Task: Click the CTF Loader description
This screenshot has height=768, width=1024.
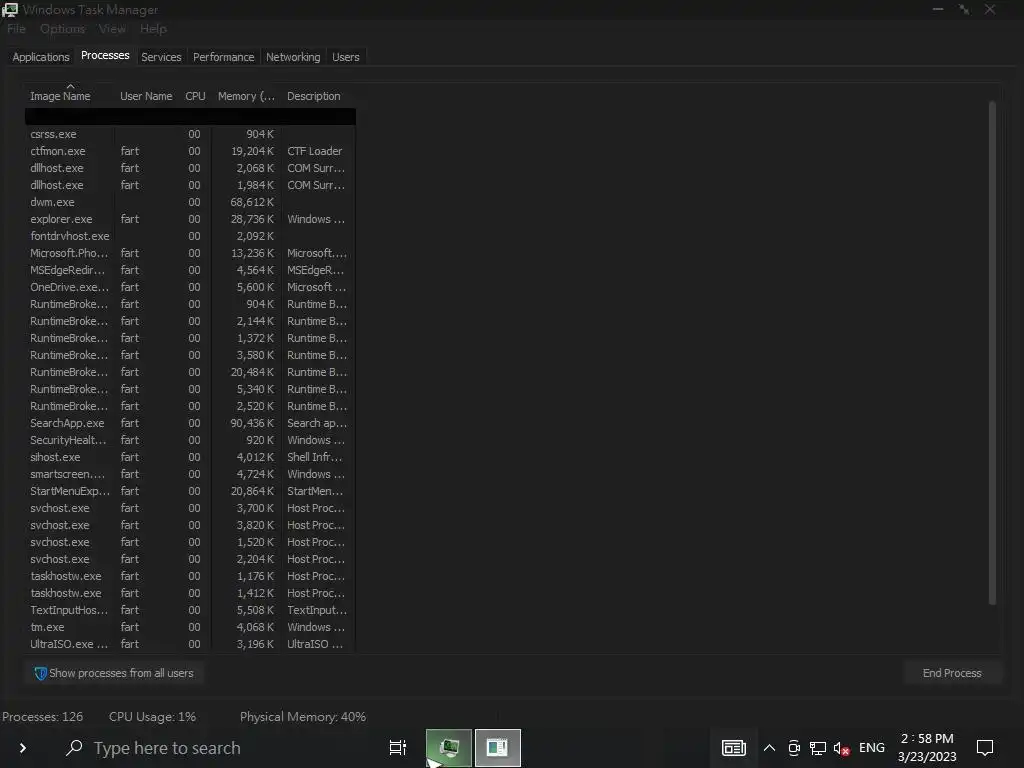Action: [x=315, y=151]
